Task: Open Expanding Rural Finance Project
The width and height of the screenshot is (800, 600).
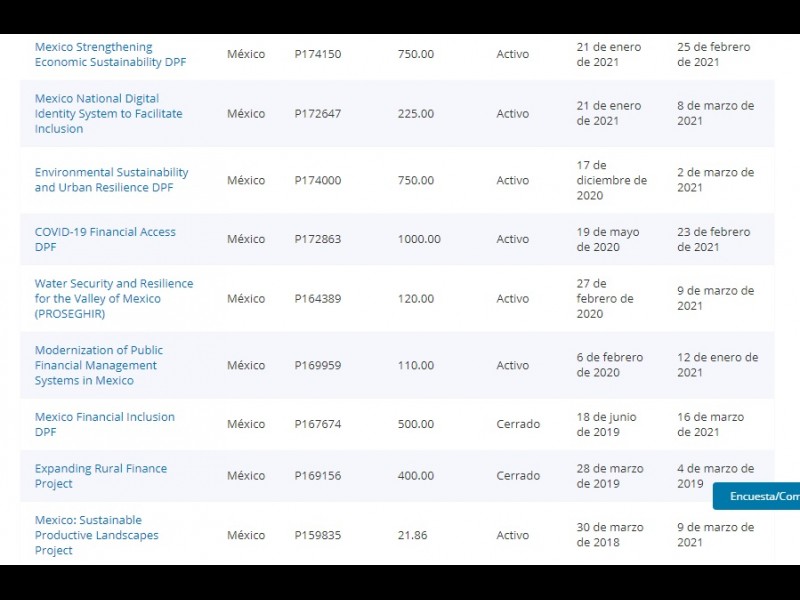Action: 100,476
